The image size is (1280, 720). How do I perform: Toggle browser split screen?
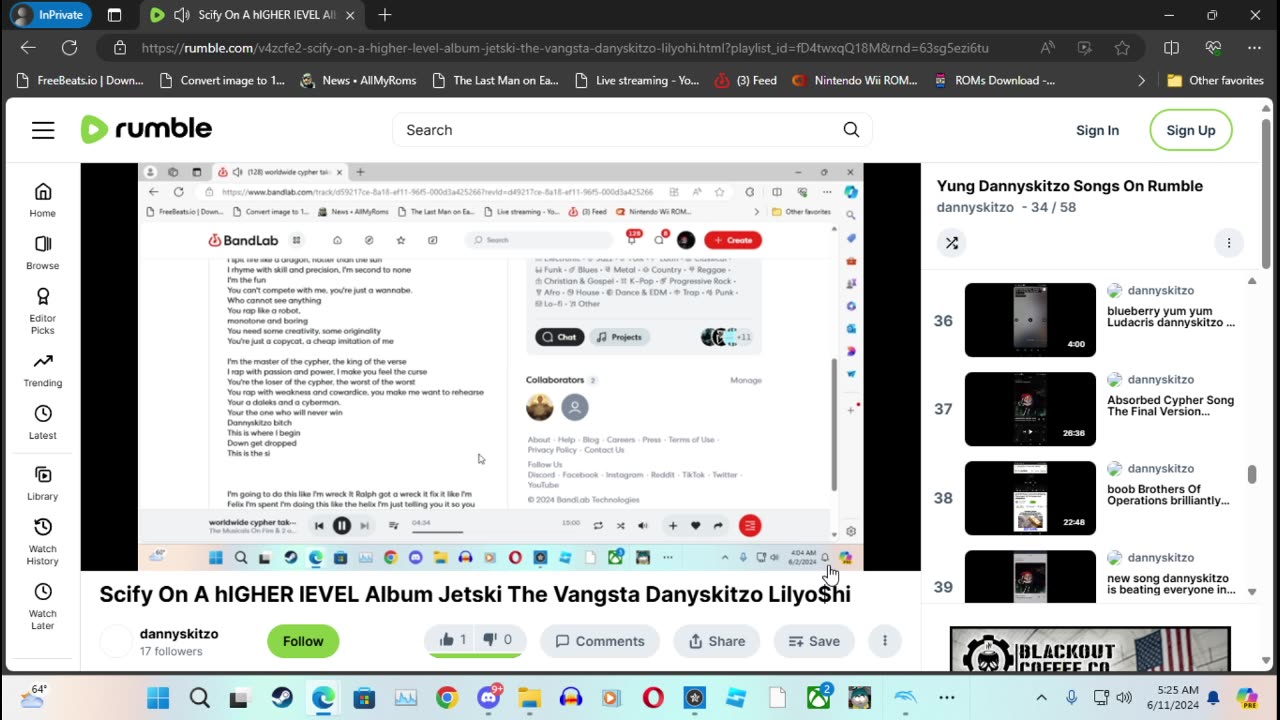point(1171,47)
